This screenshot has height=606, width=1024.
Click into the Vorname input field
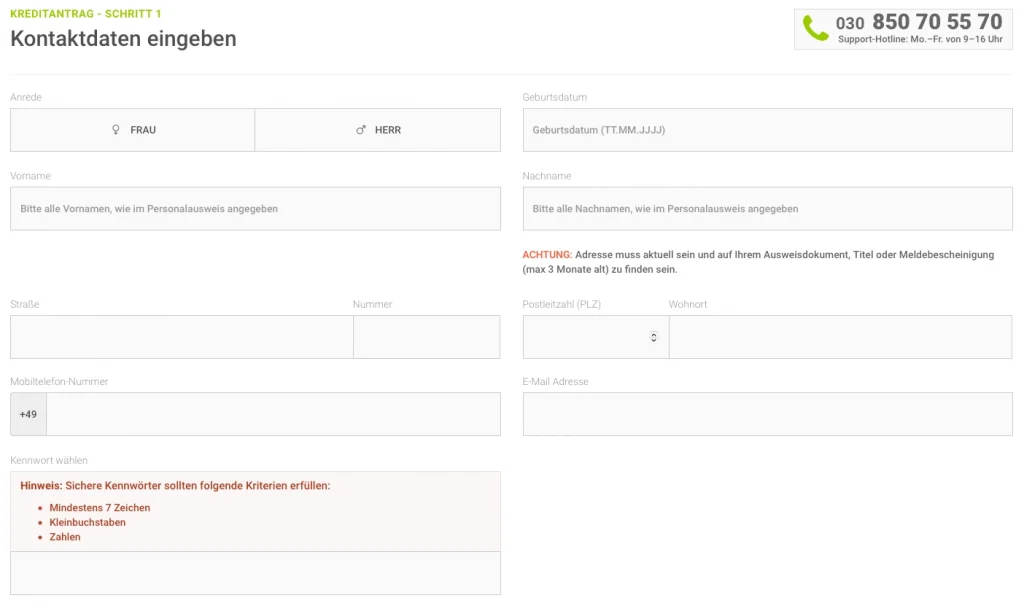tap(255, 209)
